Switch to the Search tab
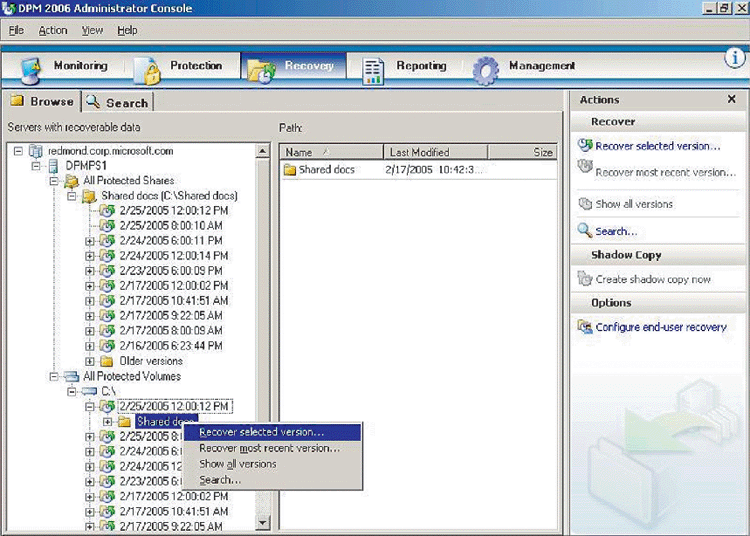The image size is (750, 536). tap(118, 102)
